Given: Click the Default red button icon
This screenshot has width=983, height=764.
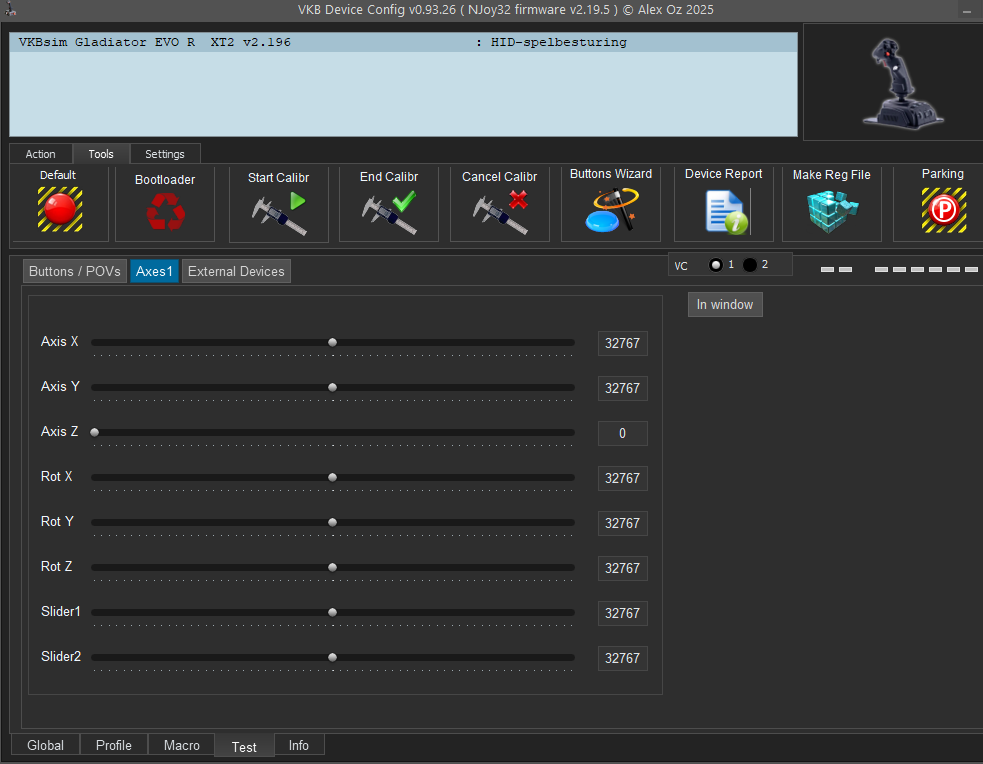Looking at the screenshot, I should 60,209.
